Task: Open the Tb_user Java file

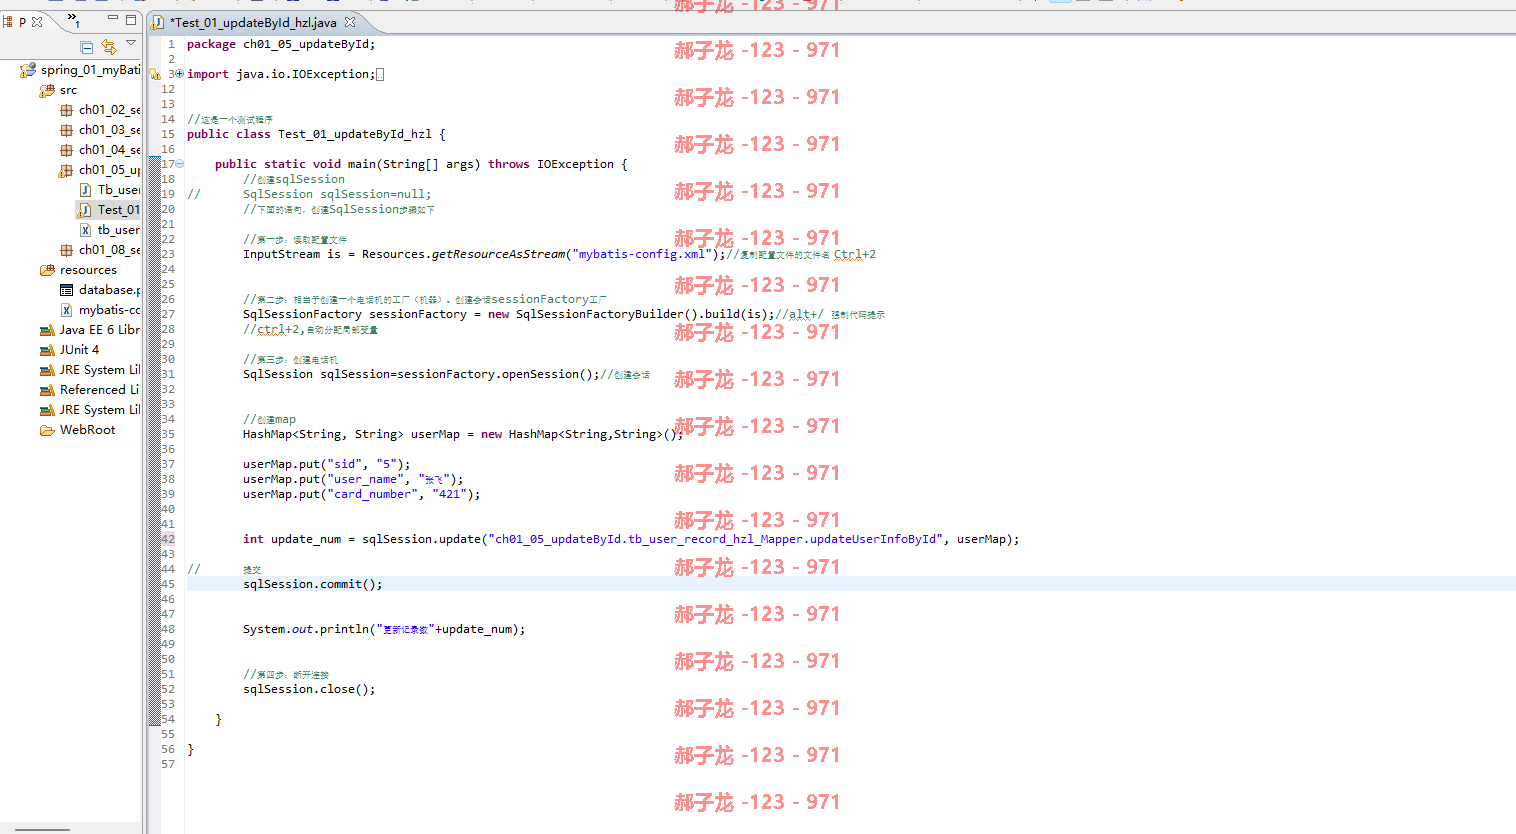Action: 109,190
